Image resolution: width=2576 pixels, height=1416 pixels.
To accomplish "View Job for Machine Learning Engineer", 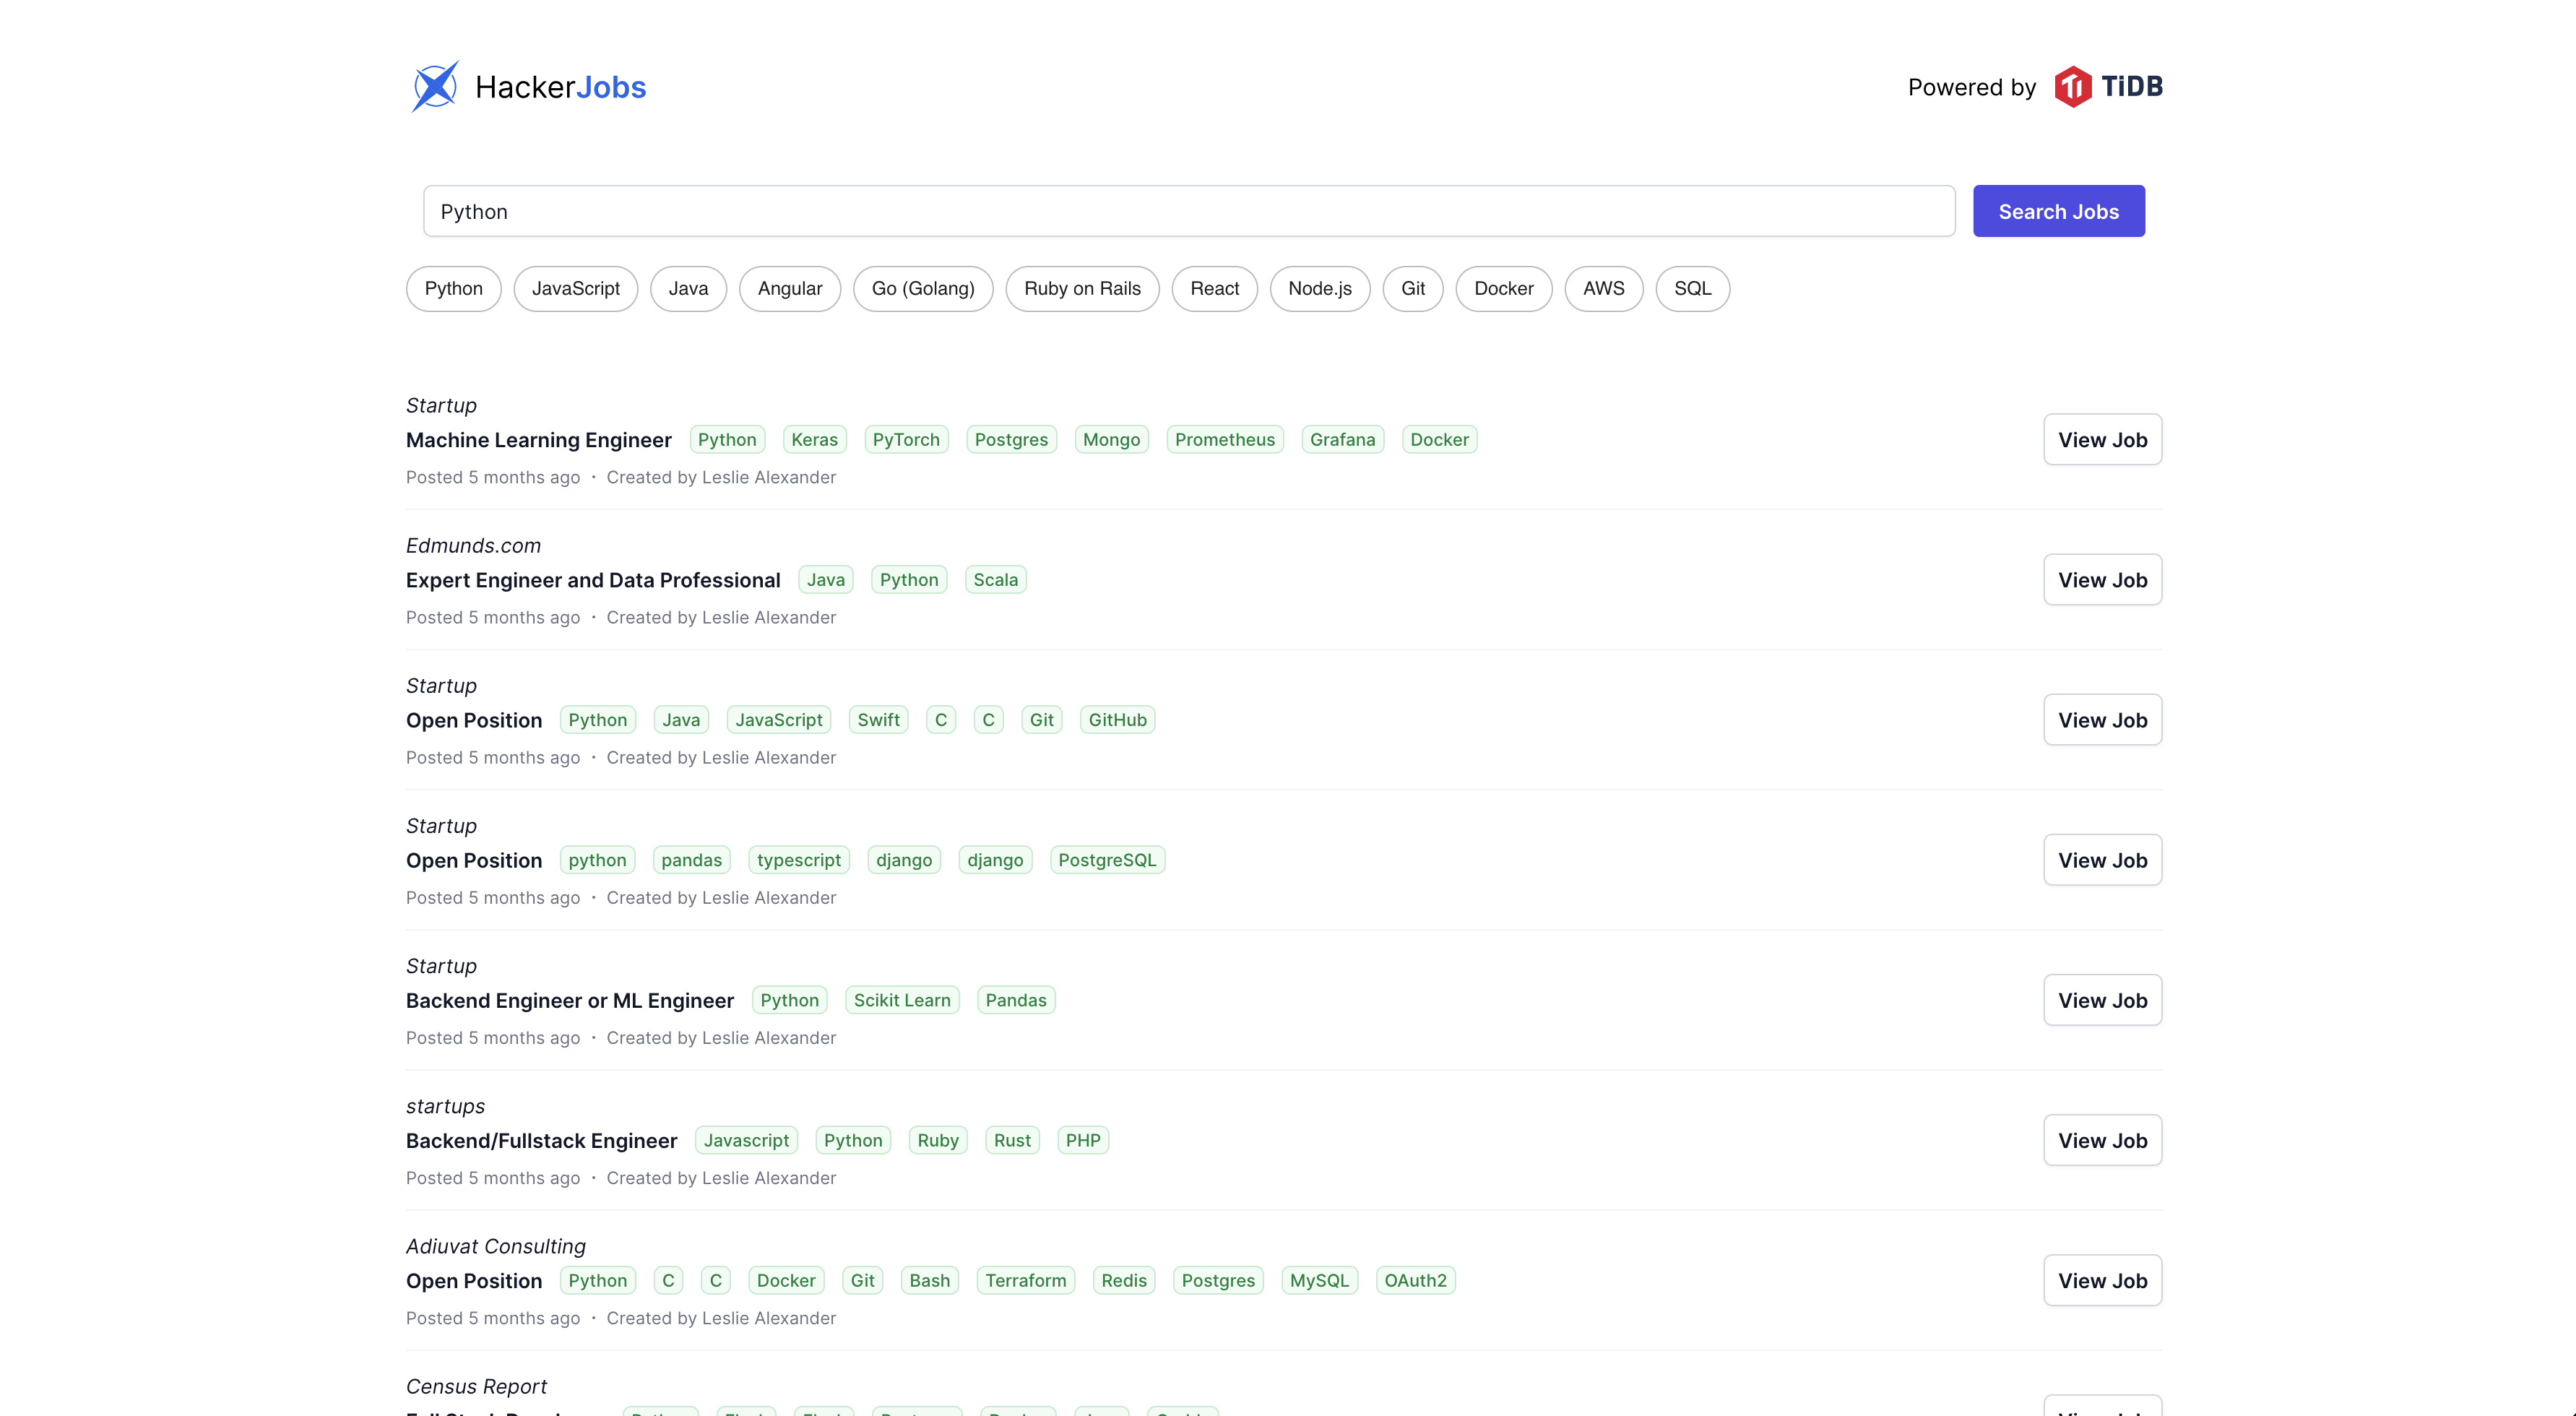I will [2102, 440].
